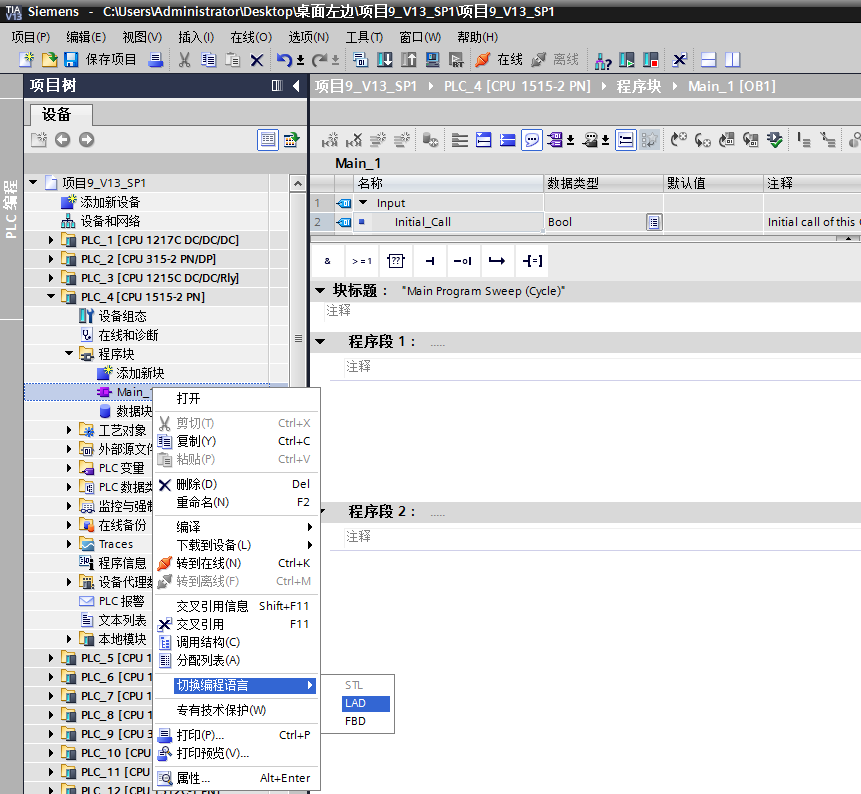This screenshot has height=794, width=861.
Task: Click the scissors cut icon in the main toolbar
Action: (184, 59)
